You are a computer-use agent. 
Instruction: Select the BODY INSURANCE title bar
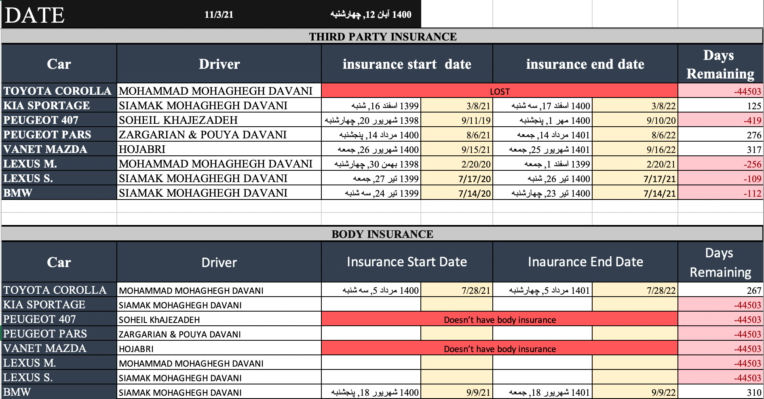click(382, 234)
